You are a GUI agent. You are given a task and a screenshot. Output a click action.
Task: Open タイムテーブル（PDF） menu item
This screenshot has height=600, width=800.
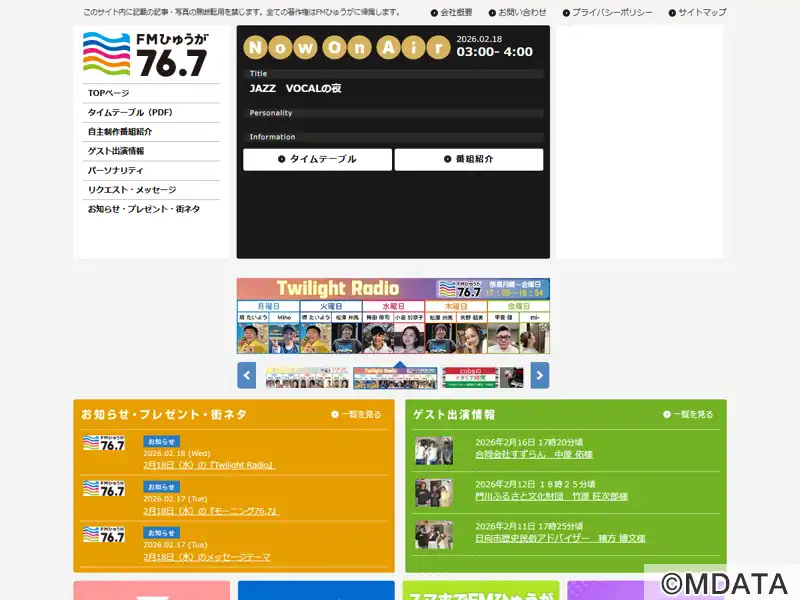[x=151, y=113]
